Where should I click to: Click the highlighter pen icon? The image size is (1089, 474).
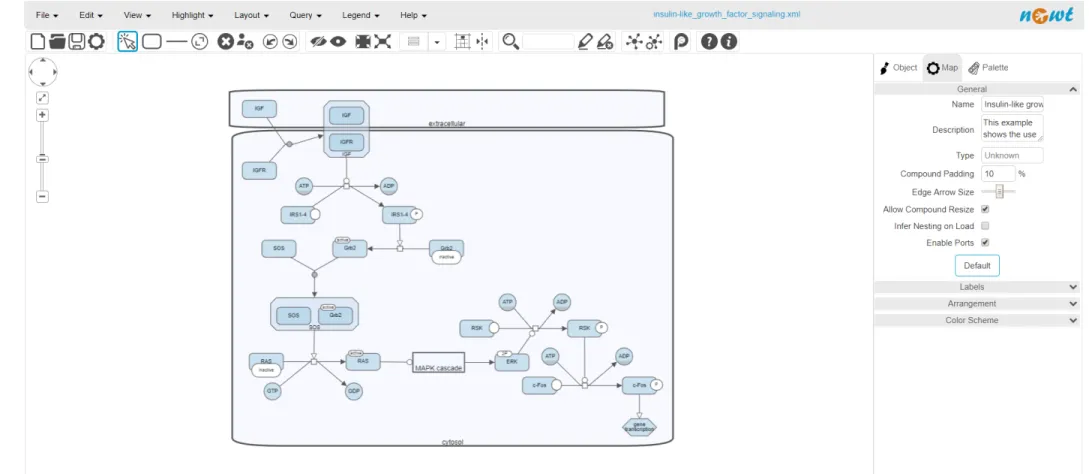(585, 42)
